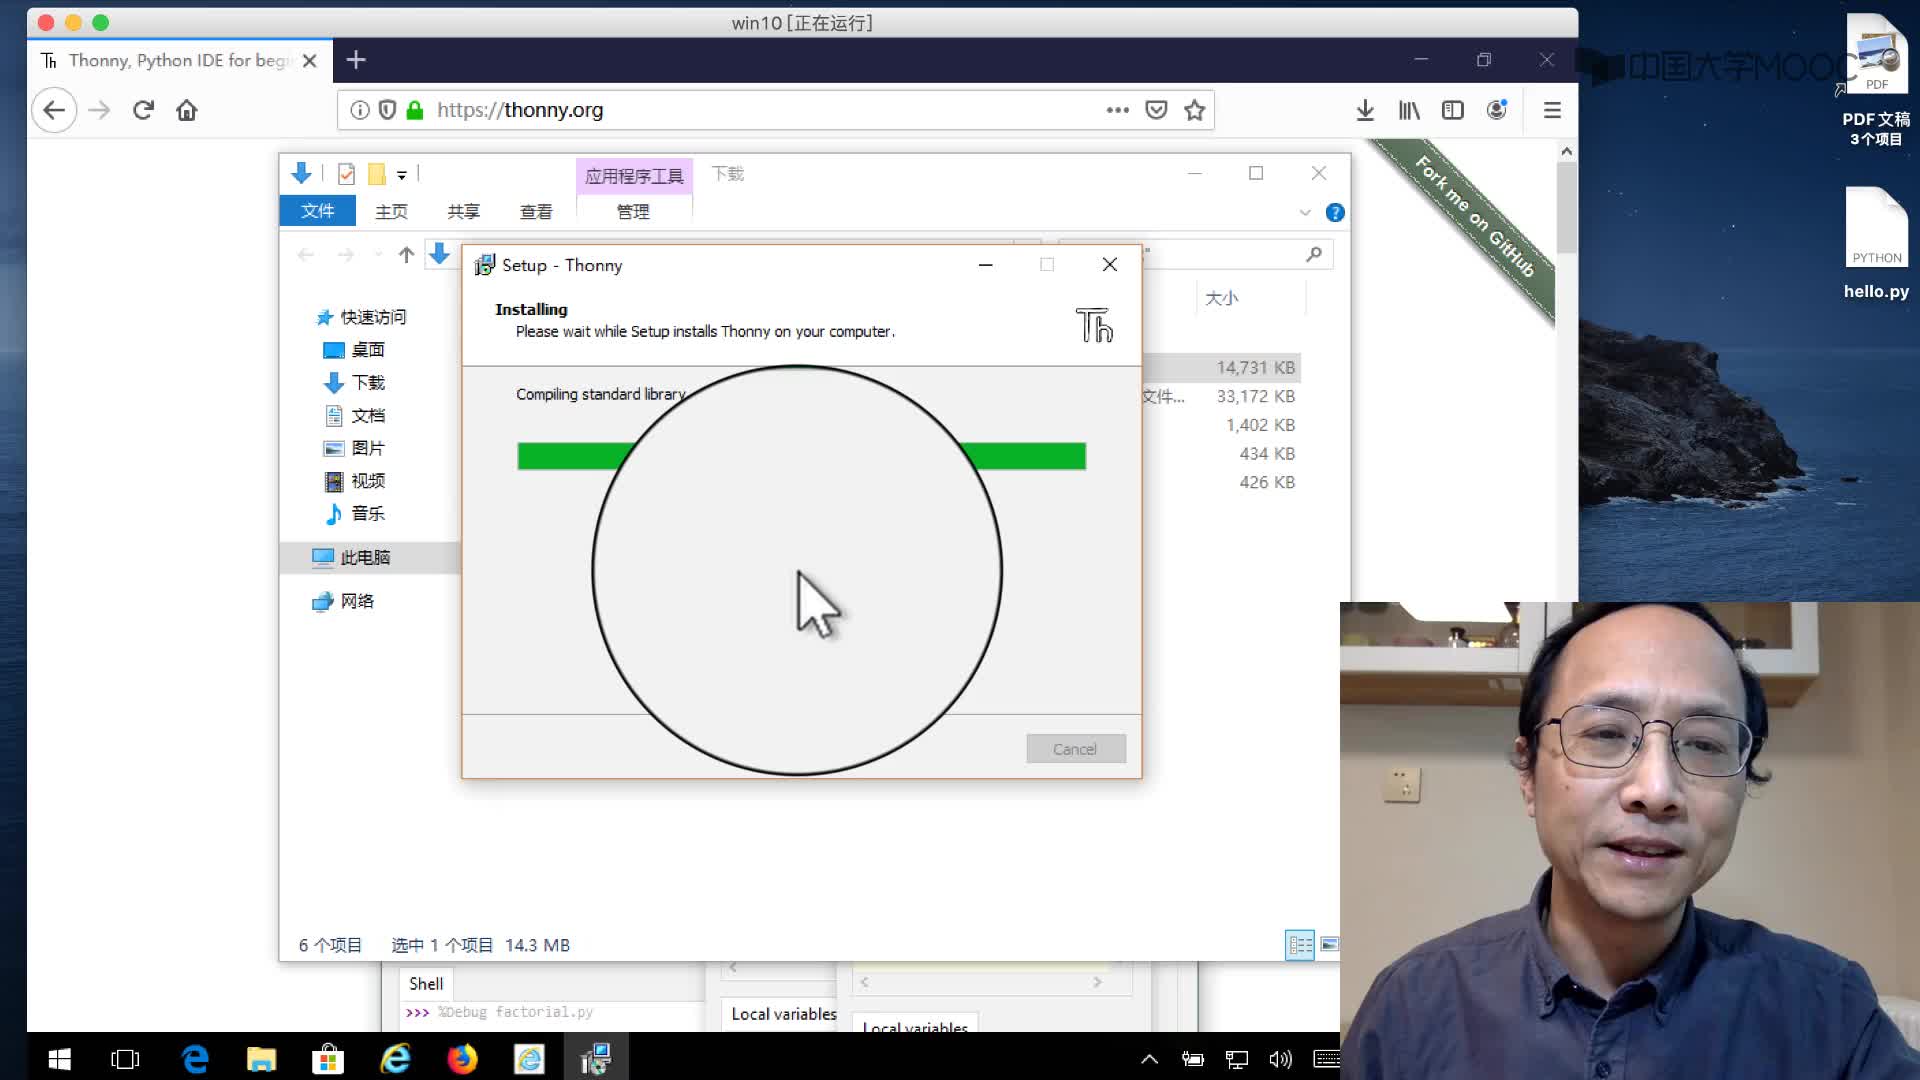
Task: Switch Explorer to large icons view
Action: [x=1329, y=945]
